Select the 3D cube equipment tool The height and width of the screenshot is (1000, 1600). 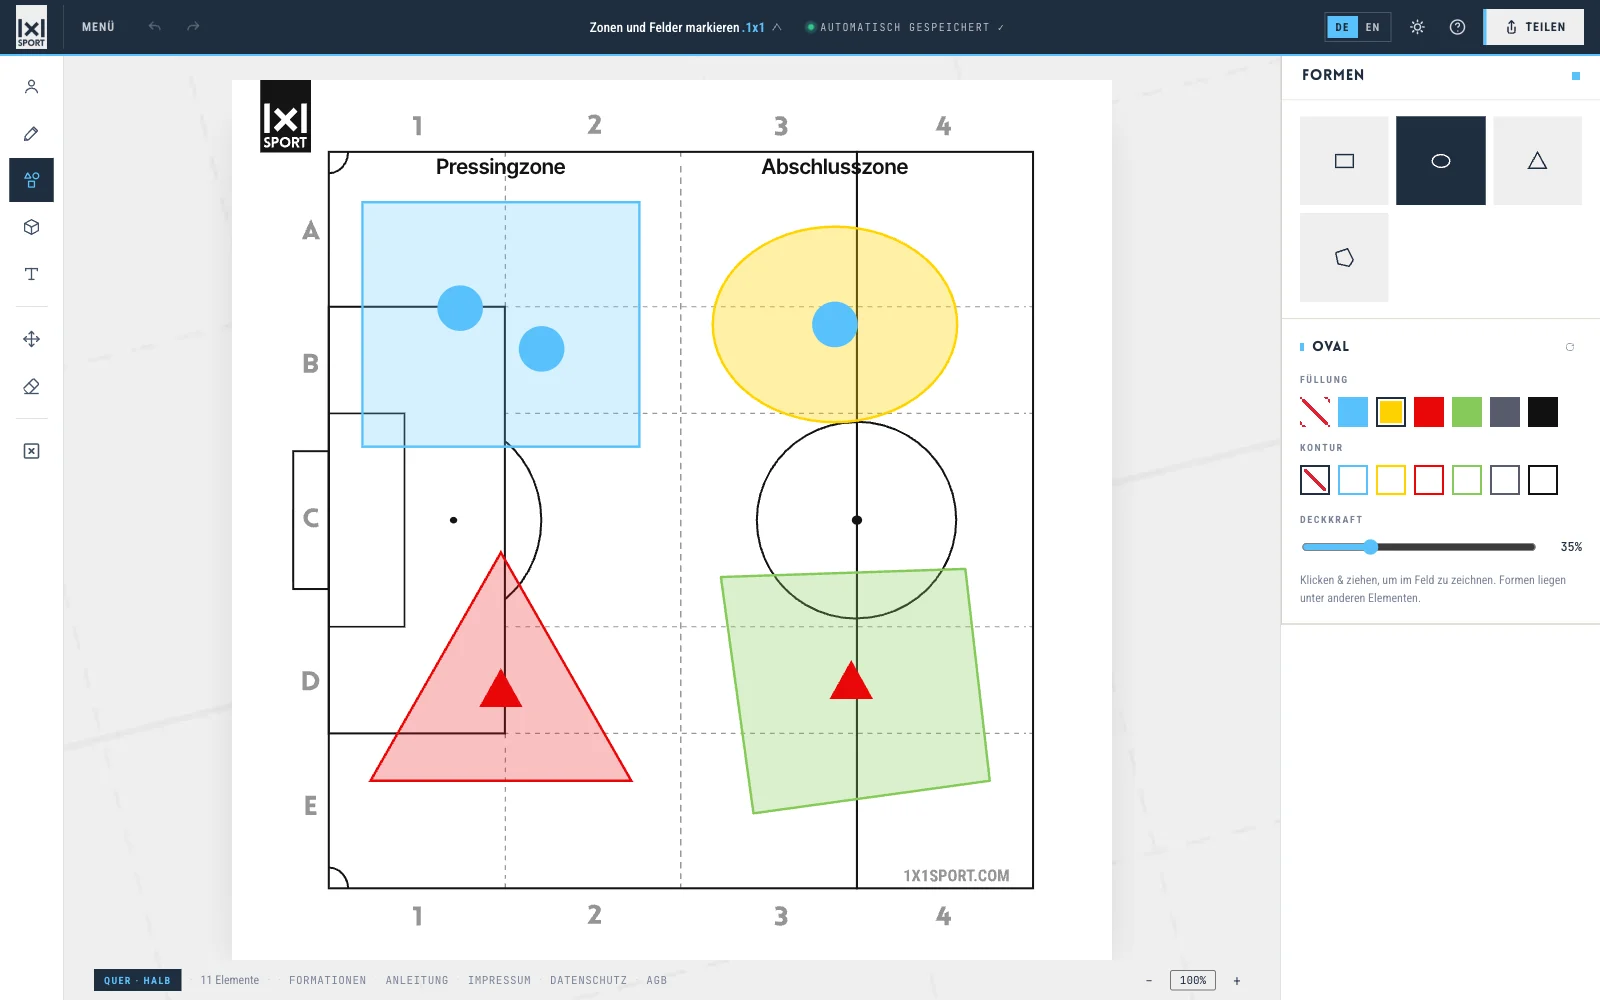(31, 227)
